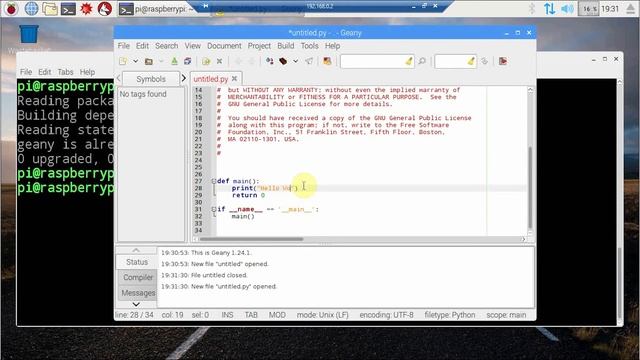Click the network up/down arrows tray icon
The width and height of the screenshot is (640, 360).
coord(550,9)
